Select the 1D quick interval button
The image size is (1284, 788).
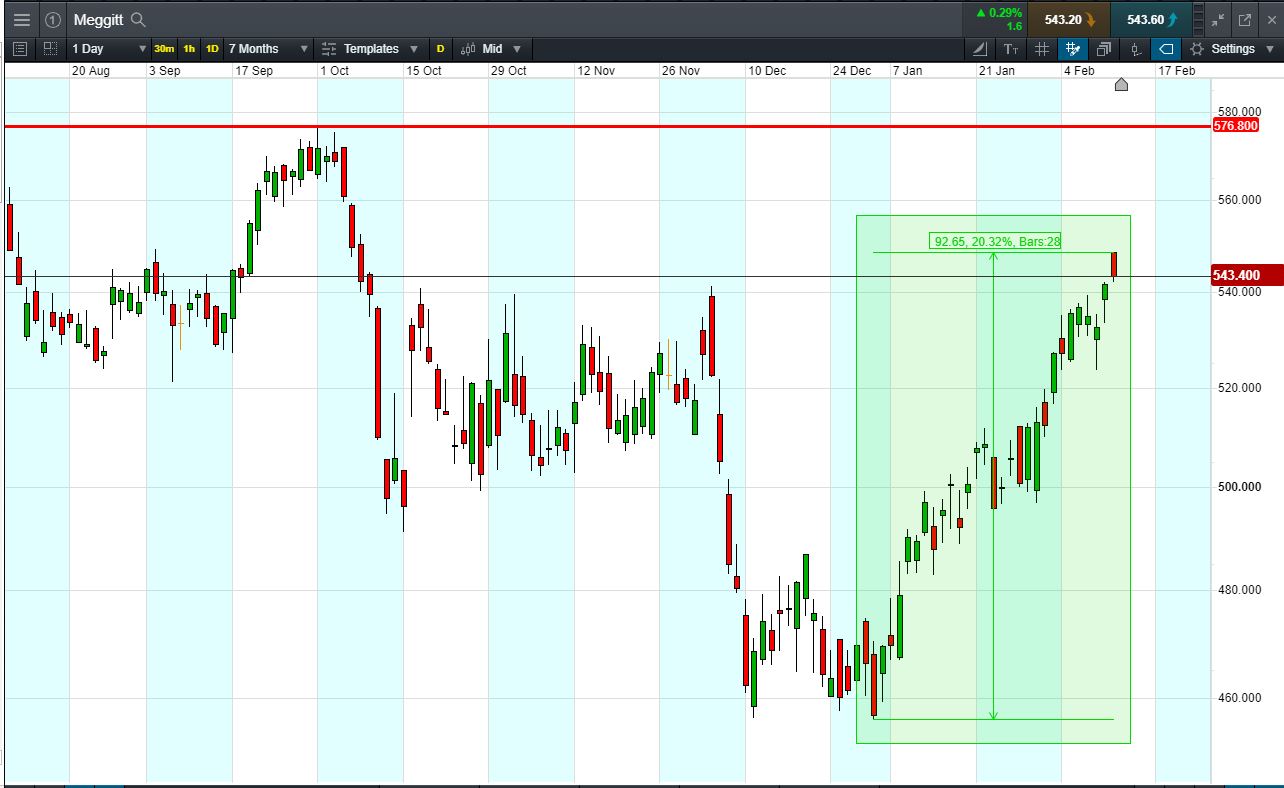click(x=212, y=49)
